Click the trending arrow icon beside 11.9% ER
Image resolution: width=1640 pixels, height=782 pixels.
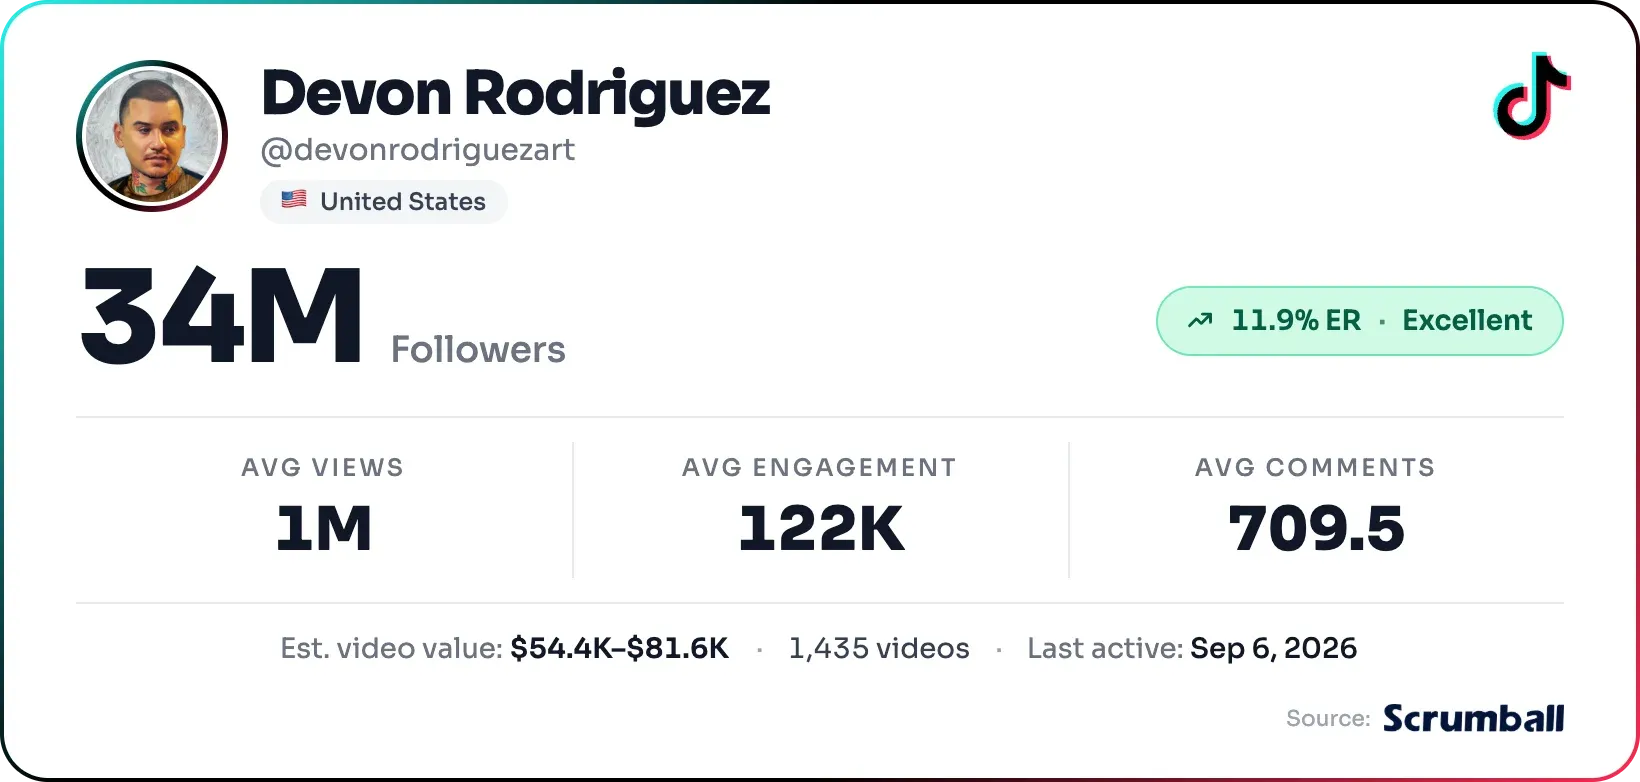[1200, 321]
